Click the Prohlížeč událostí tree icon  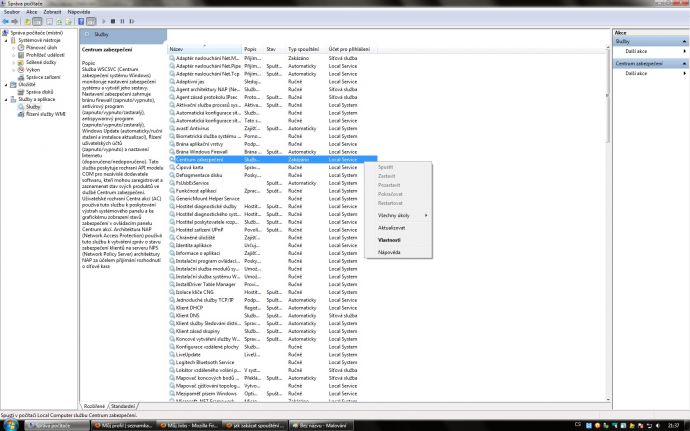[x=21, y=55]
